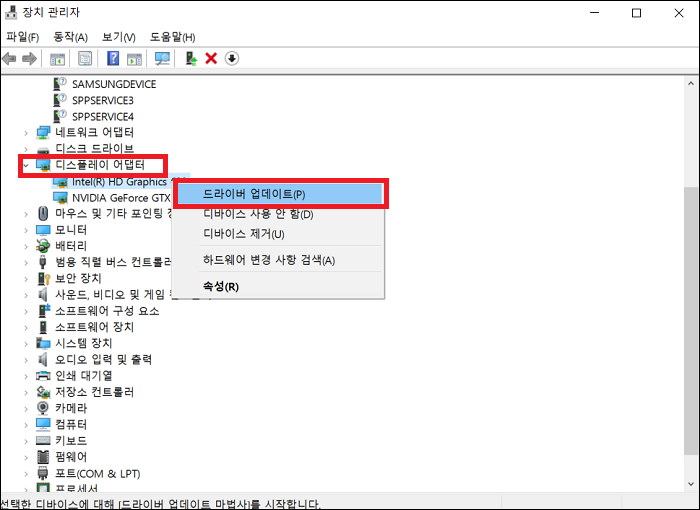Click the NVIDIA GeForce GTX device icon
700x510 pixels.
point(60,197)
